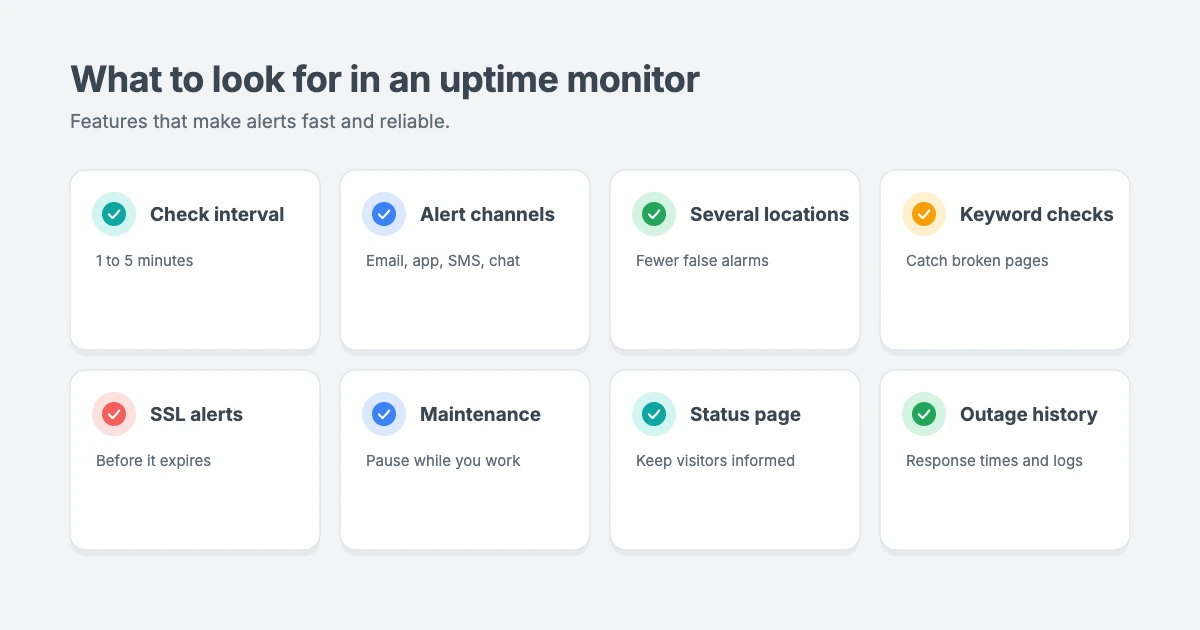
Task: Click the blue checkmark icon beside Alert channels
Action: click(384, 214)
